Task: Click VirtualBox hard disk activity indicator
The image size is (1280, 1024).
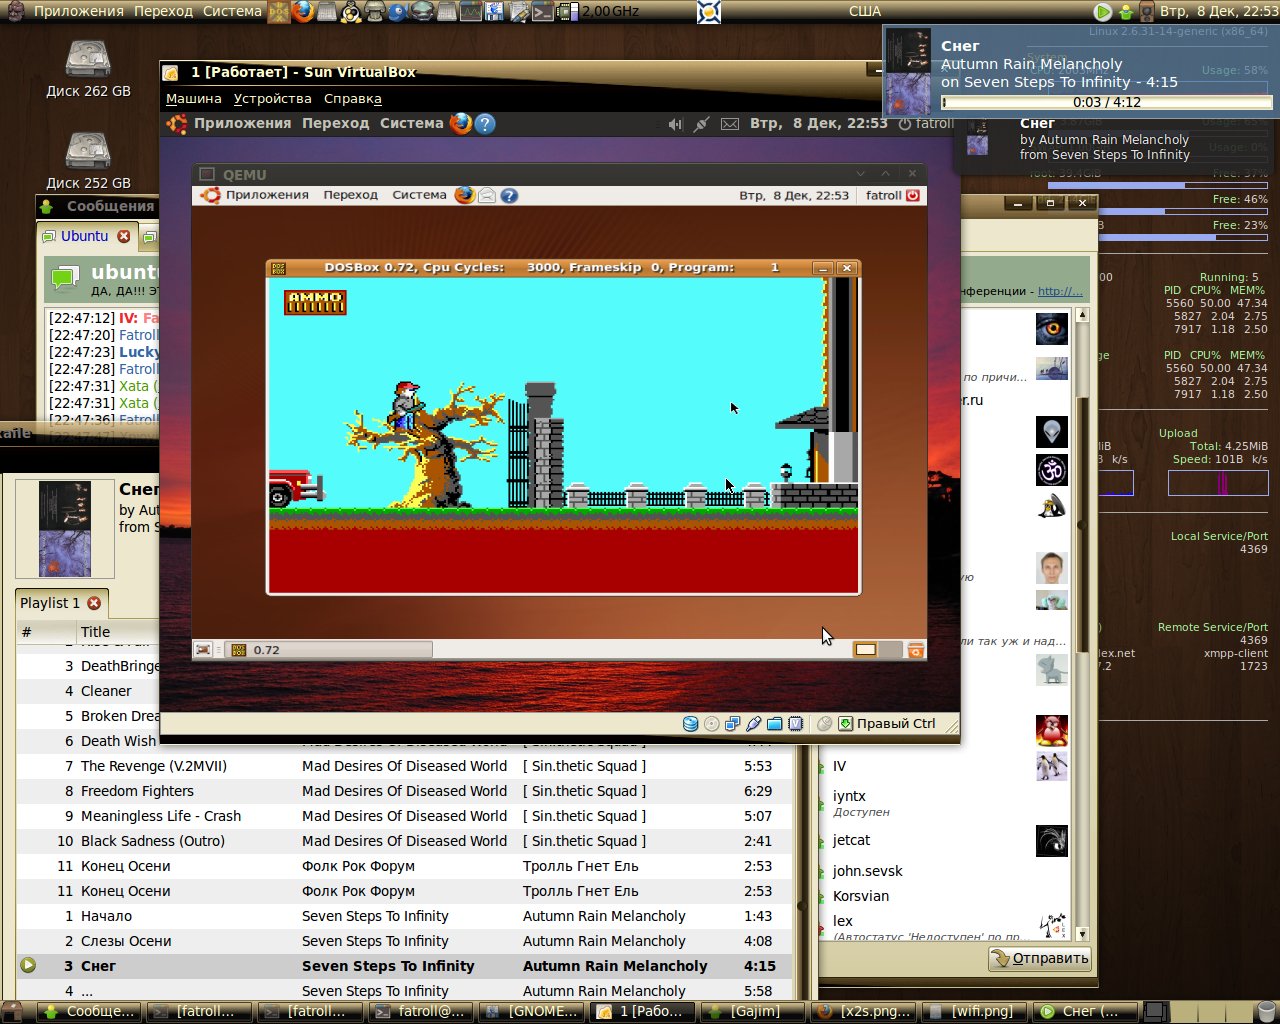Action: 690,724
